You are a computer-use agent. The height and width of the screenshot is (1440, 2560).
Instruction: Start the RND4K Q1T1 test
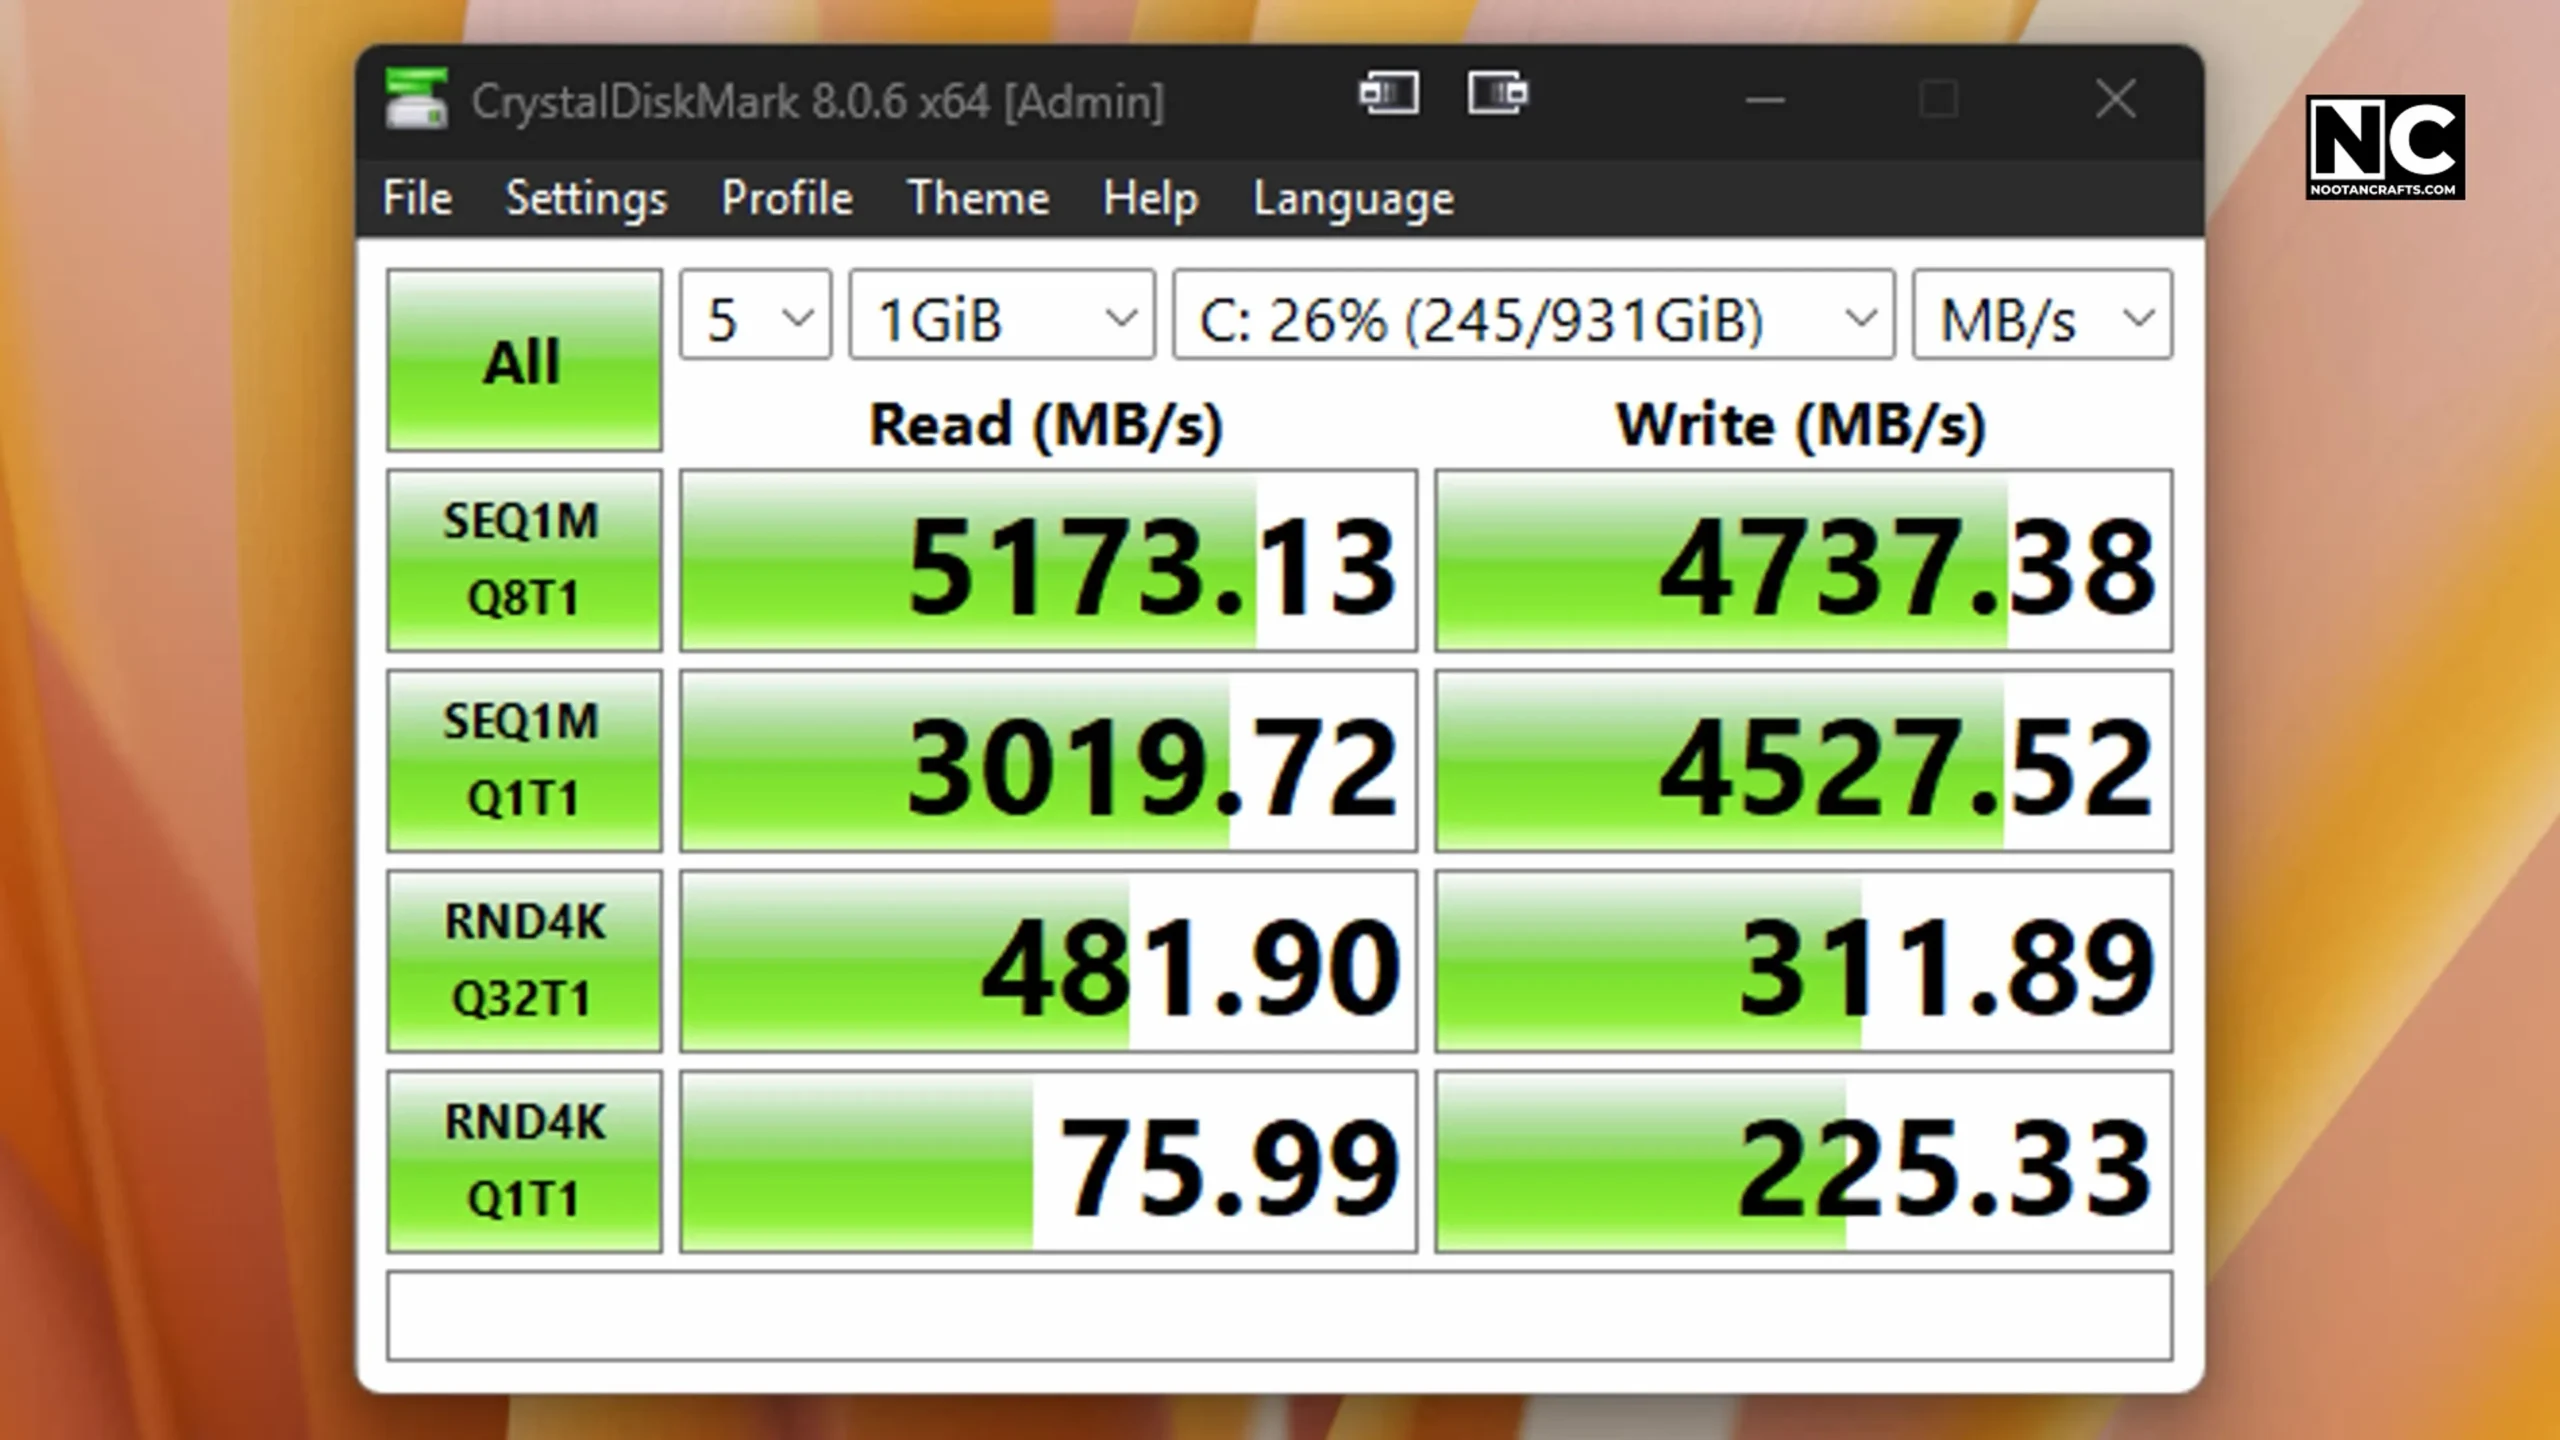coord(524,1160)
